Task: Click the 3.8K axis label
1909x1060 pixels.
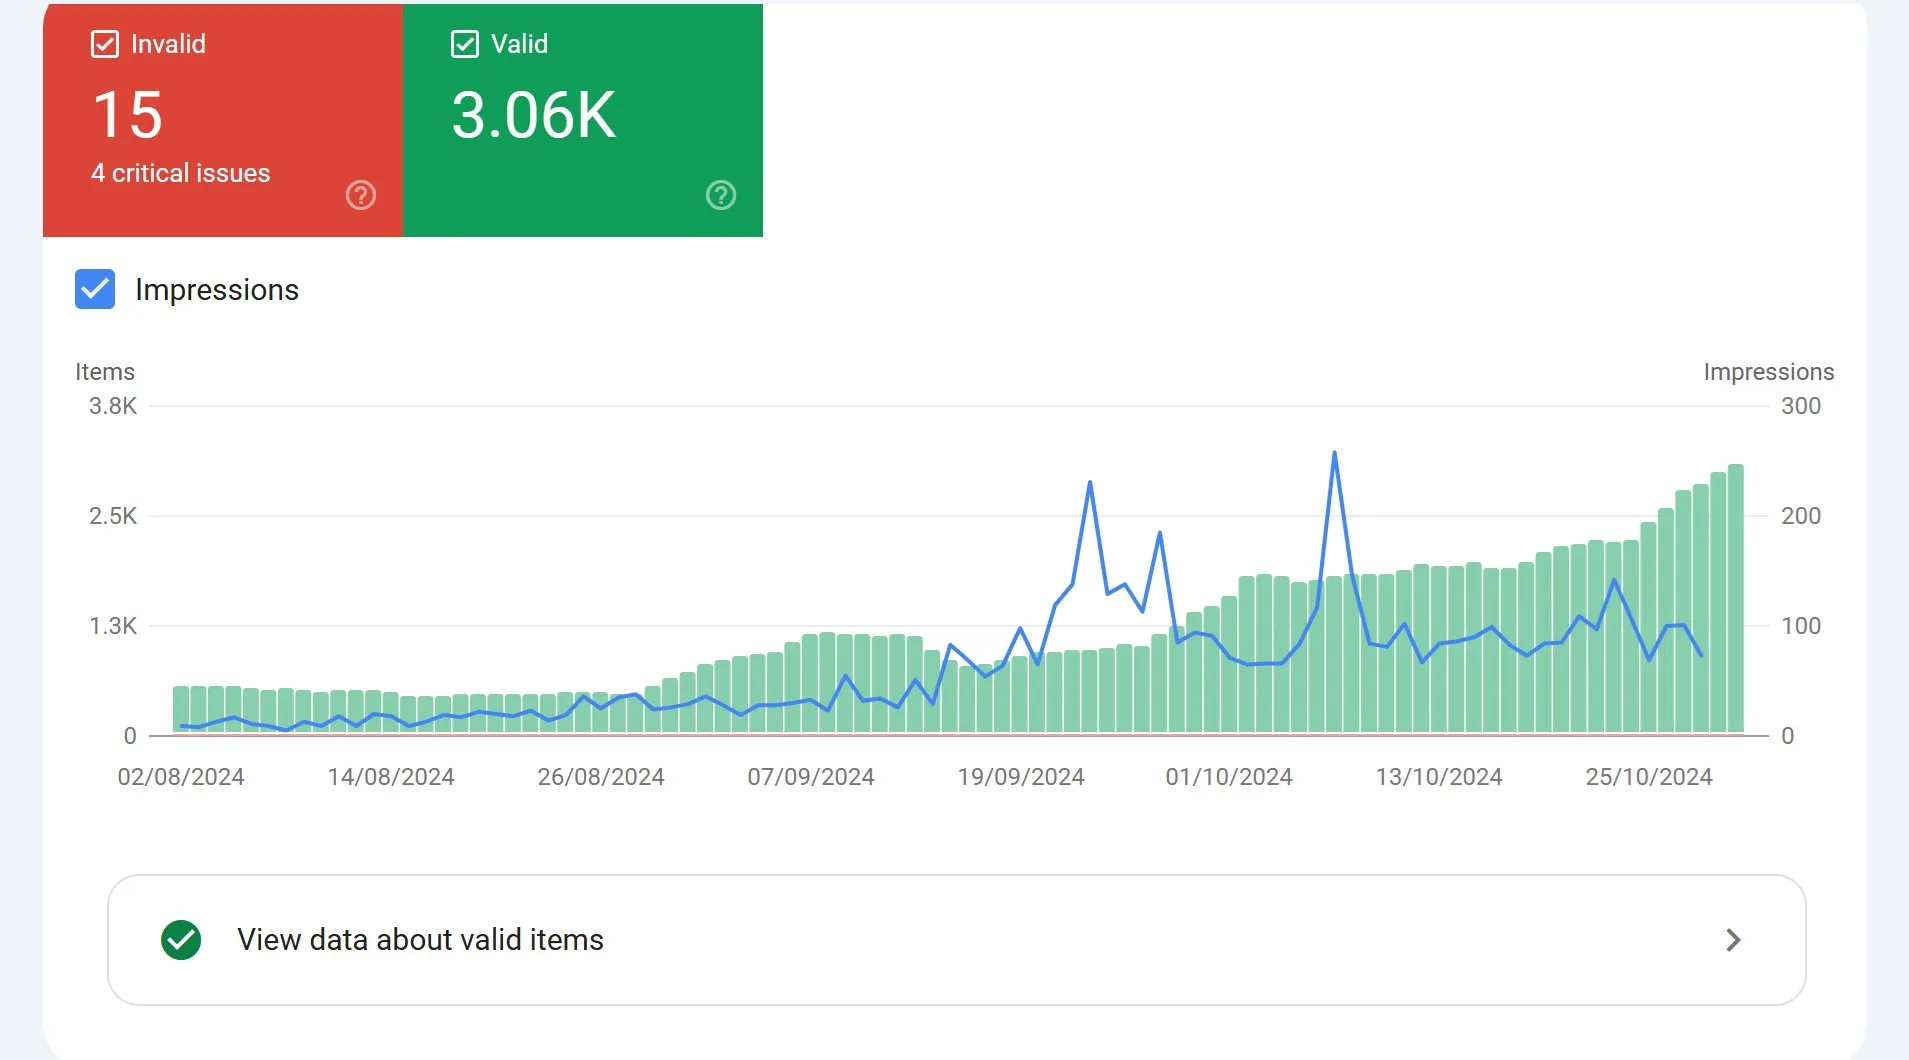Action: tap(113, 406)
